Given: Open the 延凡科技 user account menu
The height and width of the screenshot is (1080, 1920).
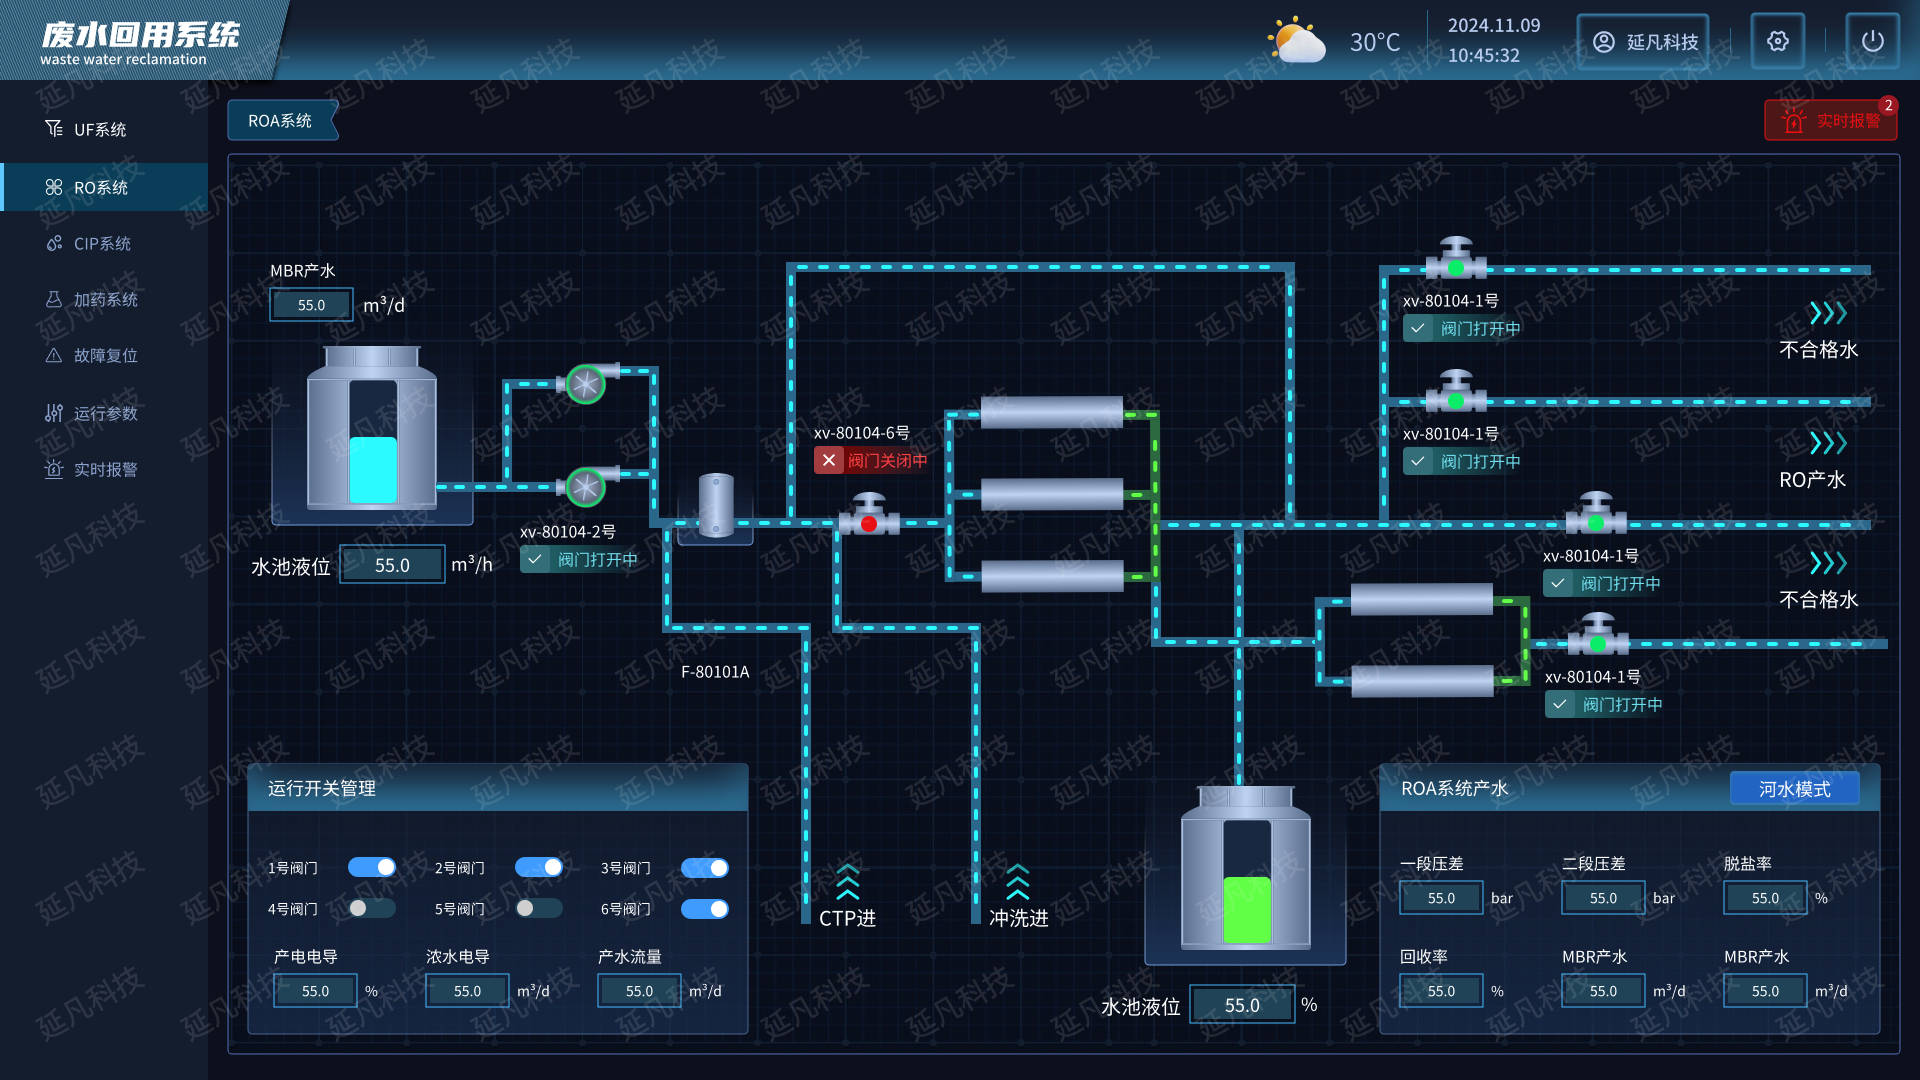Looking at the screenshot, I should (x=1643, y=42).
